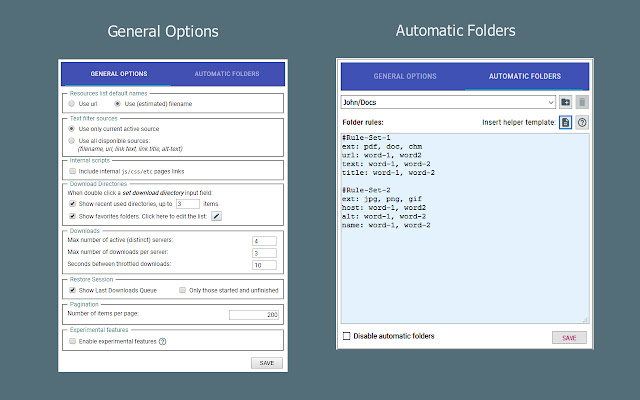Viewport: 640px width, 400px height.
Task: Select the Use url radio button
Action: click(x=71, y=104)
